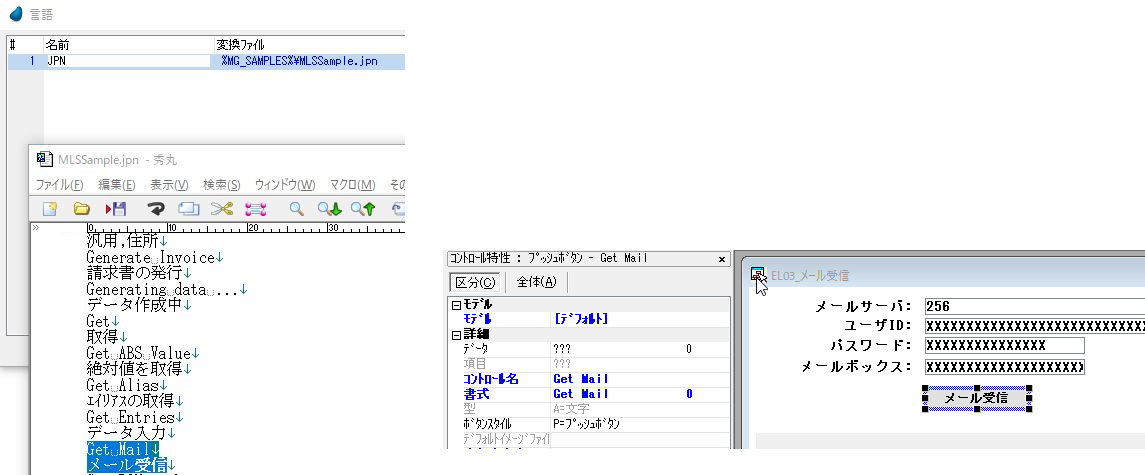Open a file with the folder icon
This screenshot has width=1145, height=475.
coord(82,209)
